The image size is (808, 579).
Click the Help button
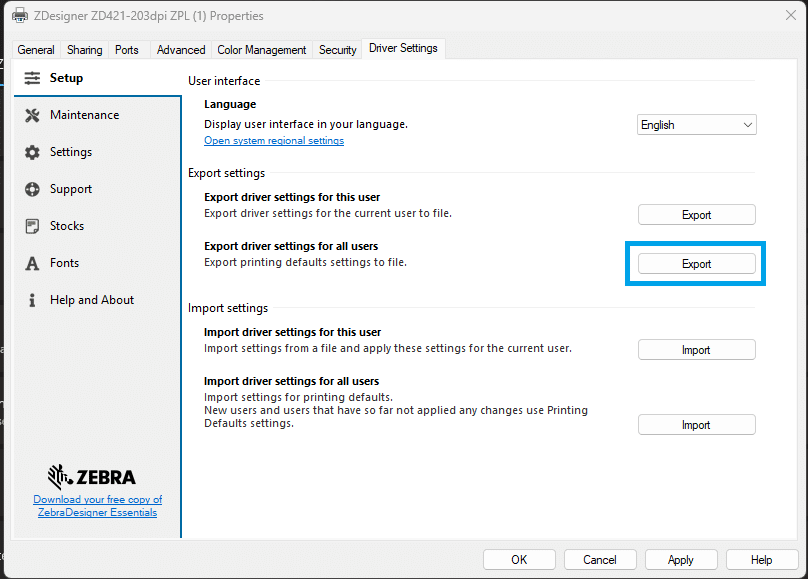point(762,560)
